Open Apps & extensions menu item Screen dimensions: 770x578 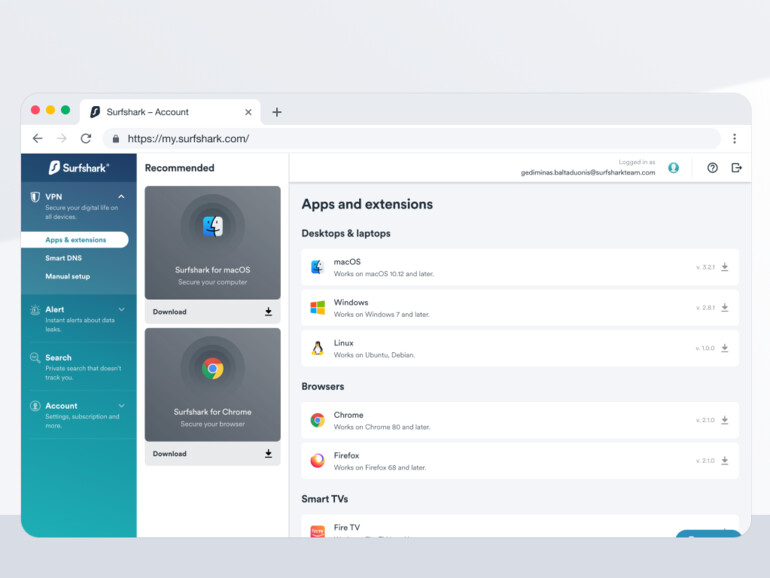point(75,240)
